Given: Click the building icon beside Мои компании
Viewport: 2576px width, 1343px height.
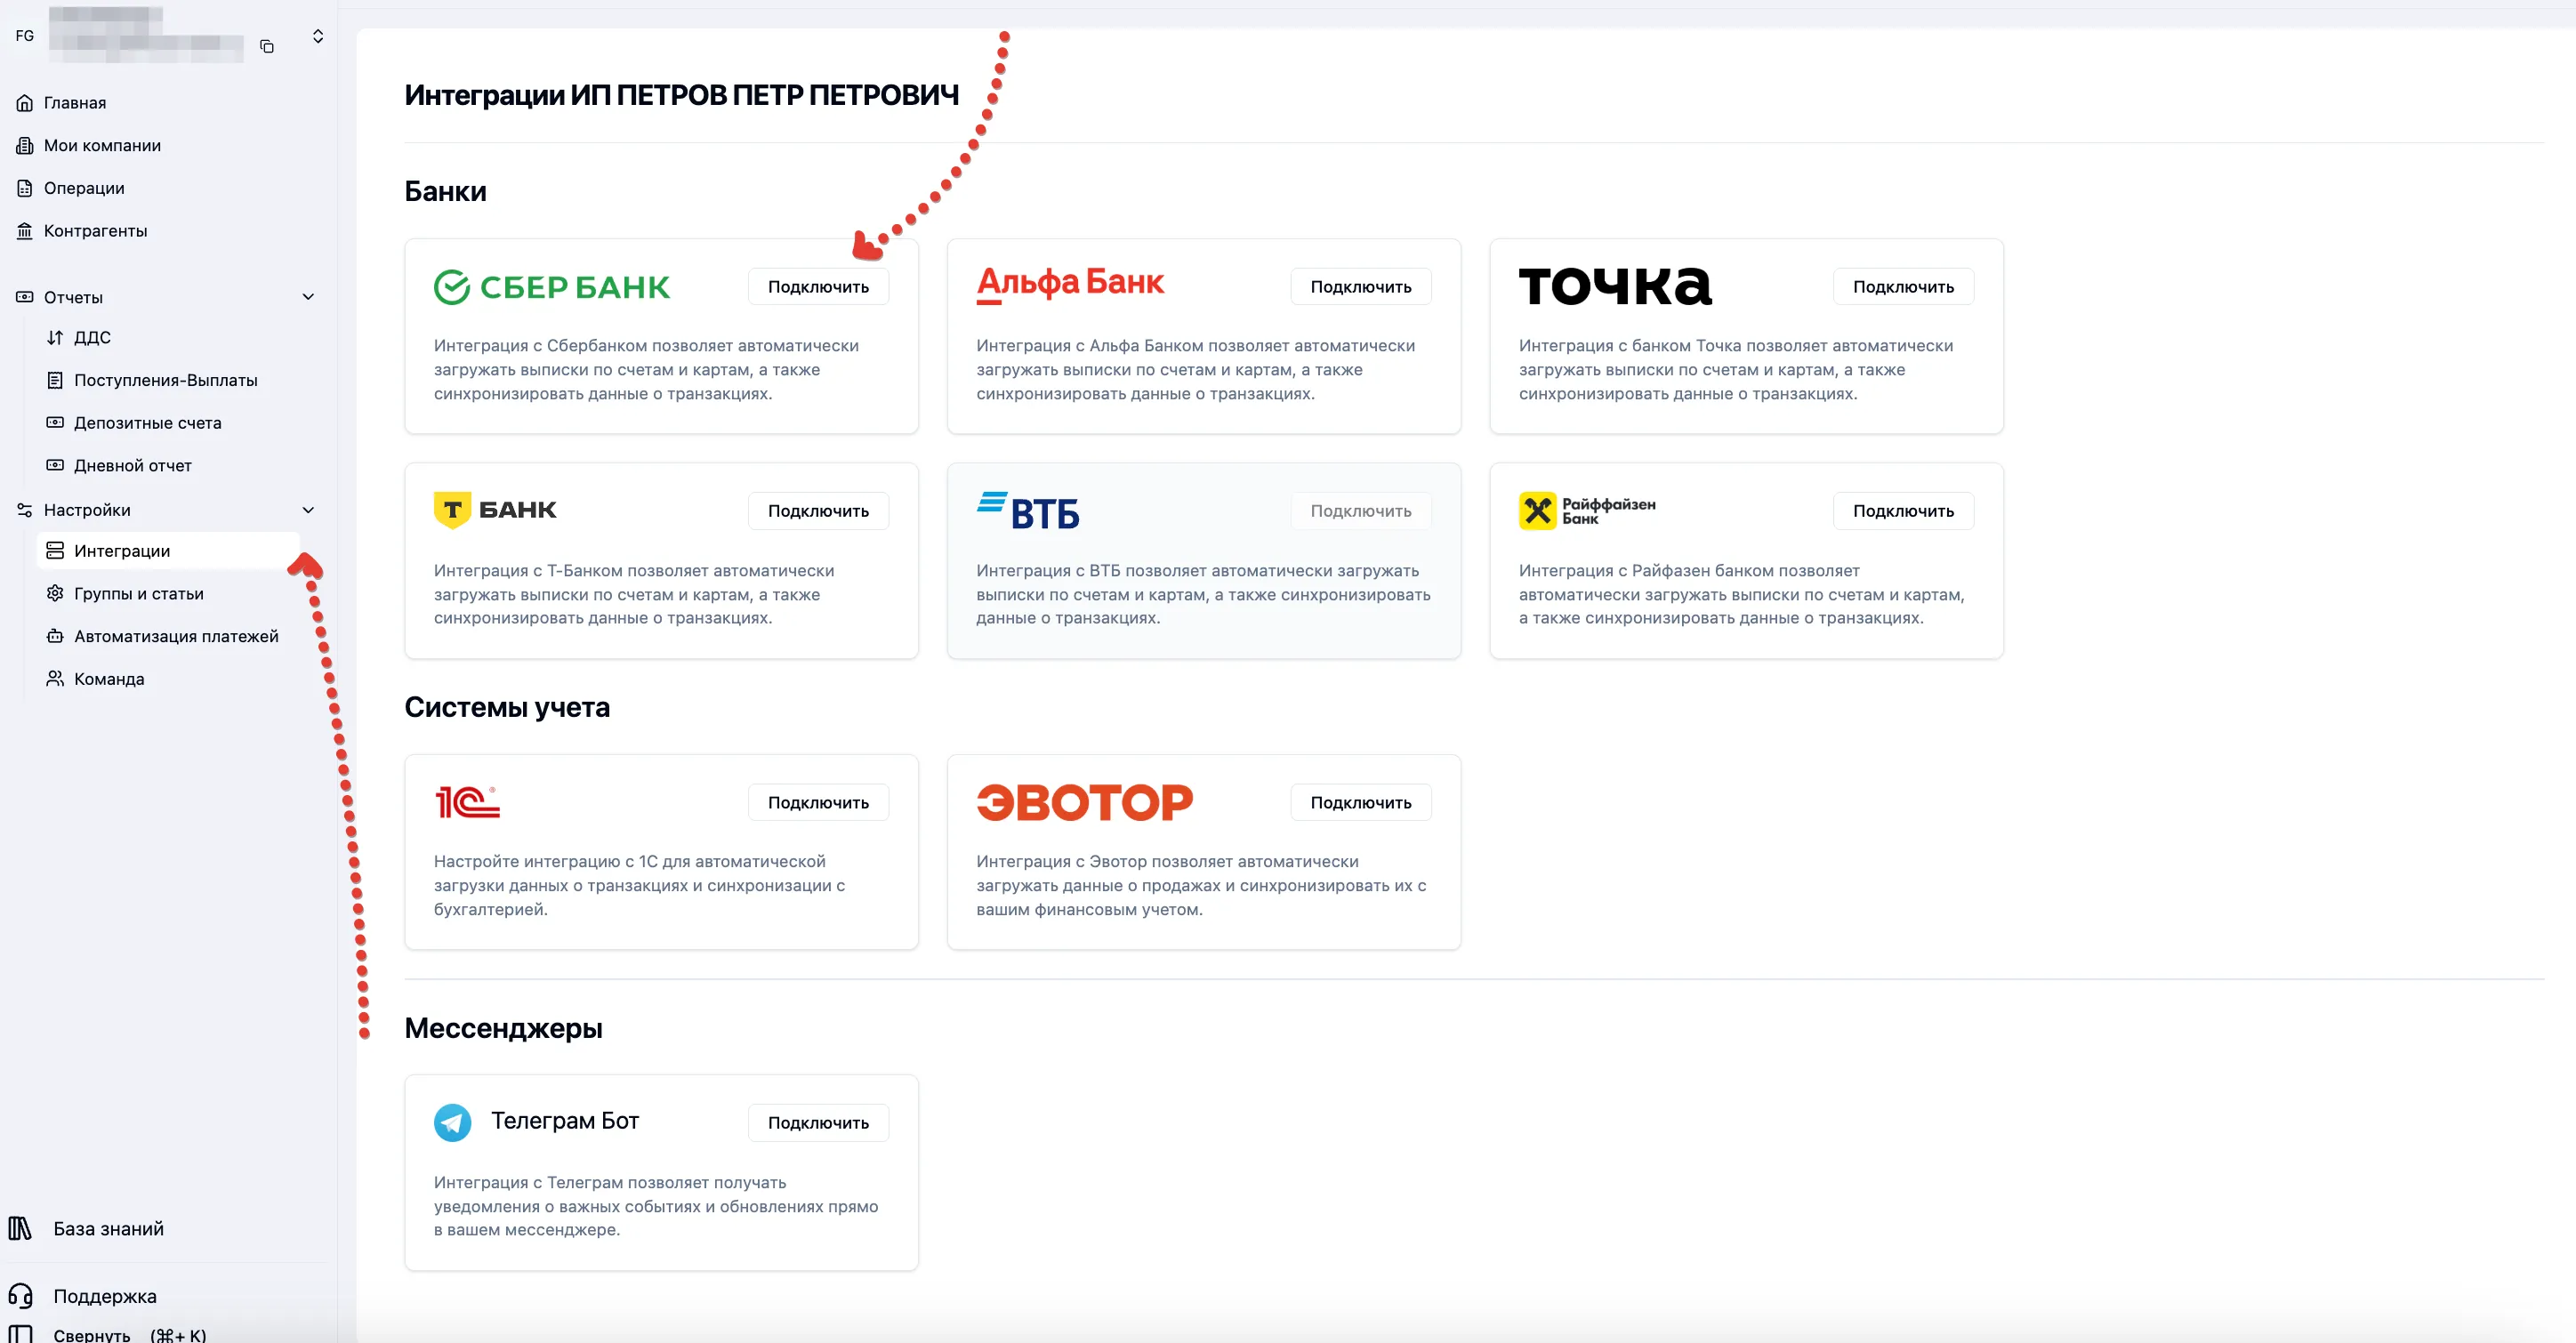Looking at the screenshot, I should 25,146.
